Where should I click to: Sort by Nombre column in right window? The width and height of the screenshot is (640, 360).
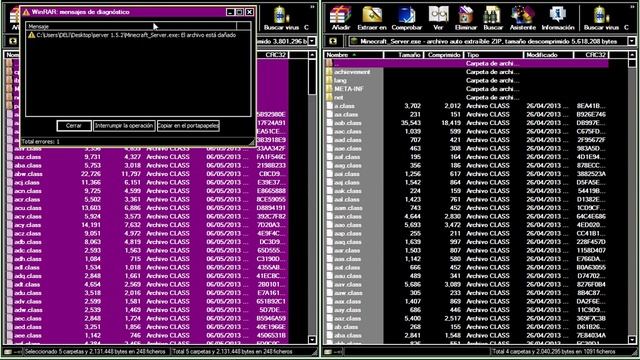(354, 55)
